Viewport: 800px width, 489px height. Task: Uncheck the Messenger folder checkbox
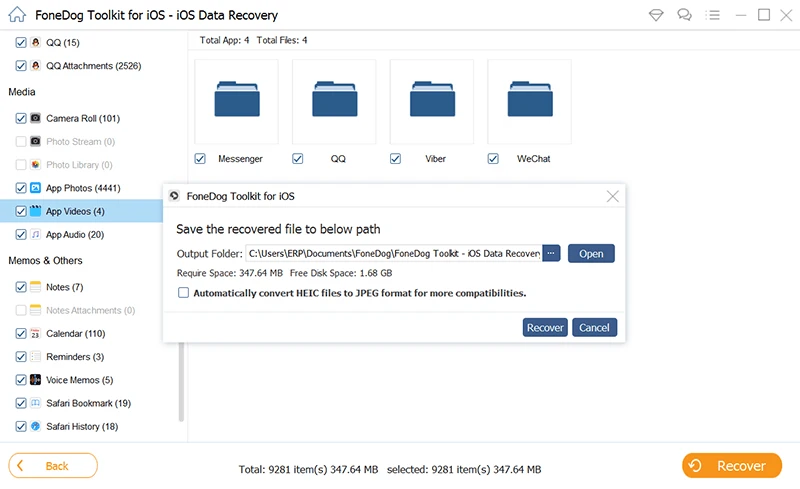click(x=200, y=159)
